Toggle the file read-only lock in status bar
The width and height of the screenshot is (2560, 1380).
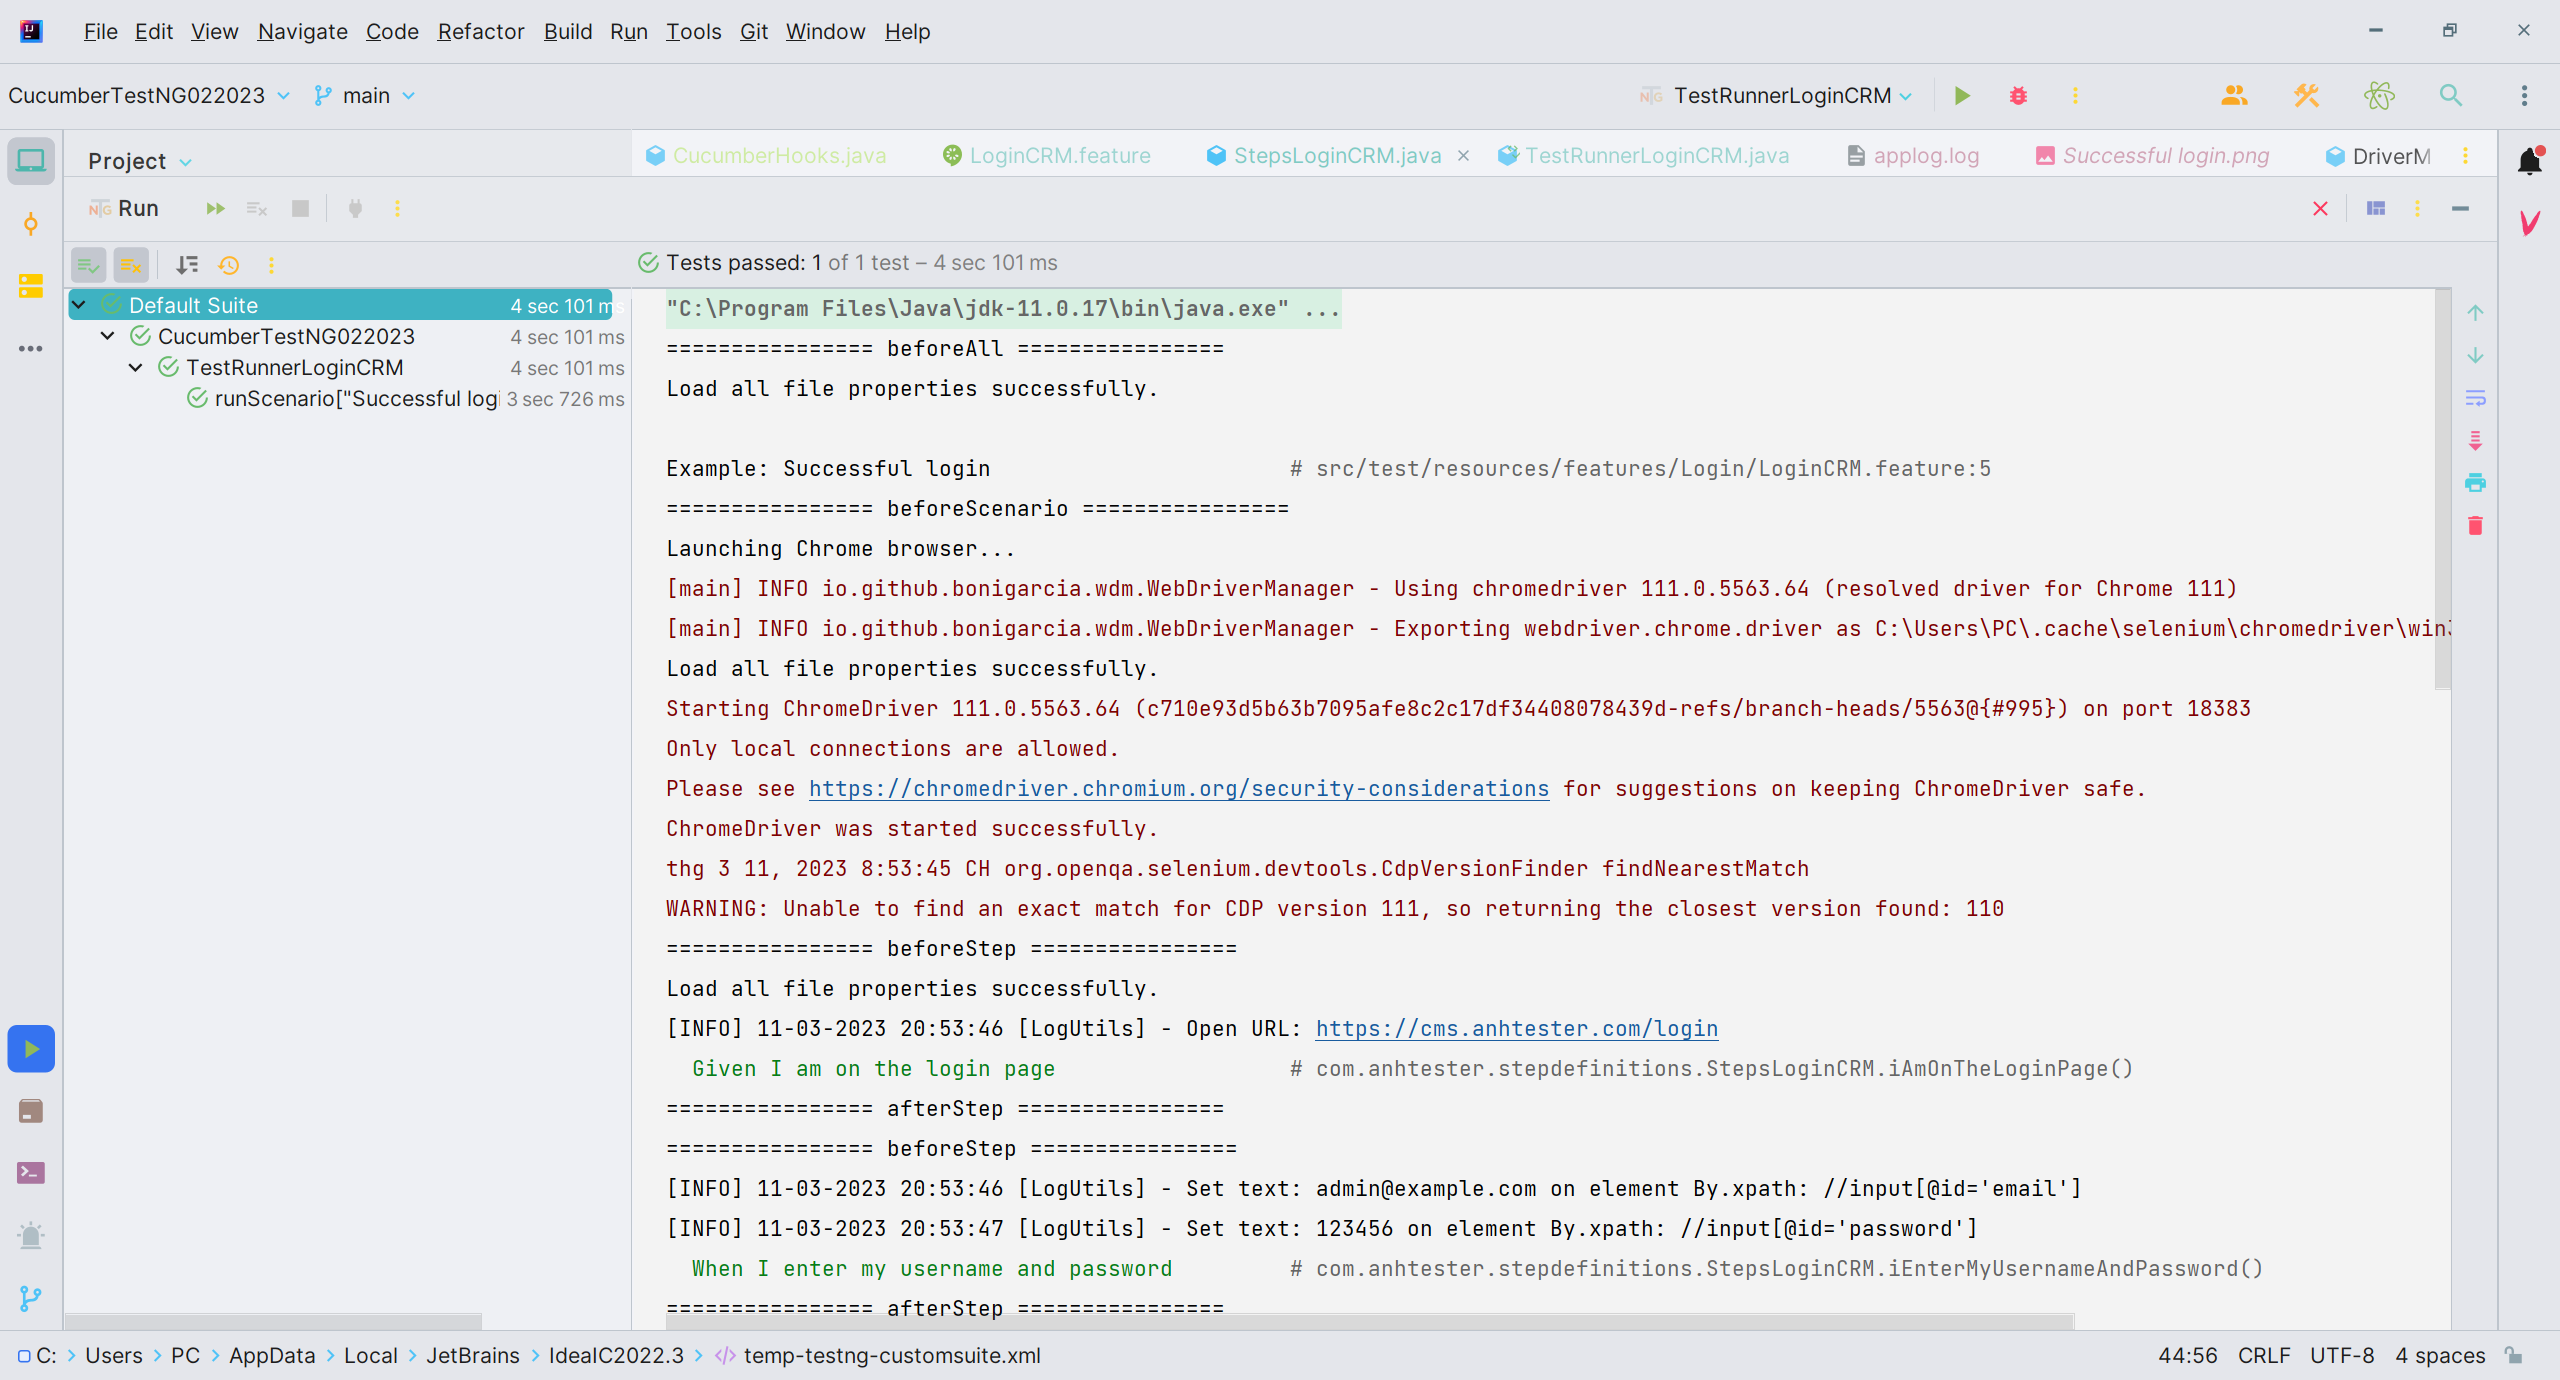(2514, 1356)
